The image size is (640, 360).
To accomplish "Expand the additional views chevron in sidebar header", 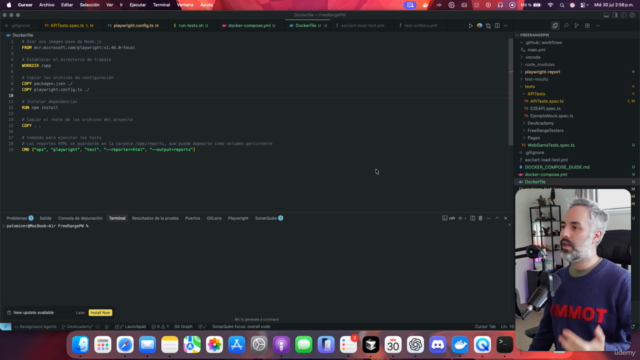I will click(x=598, y=26).
